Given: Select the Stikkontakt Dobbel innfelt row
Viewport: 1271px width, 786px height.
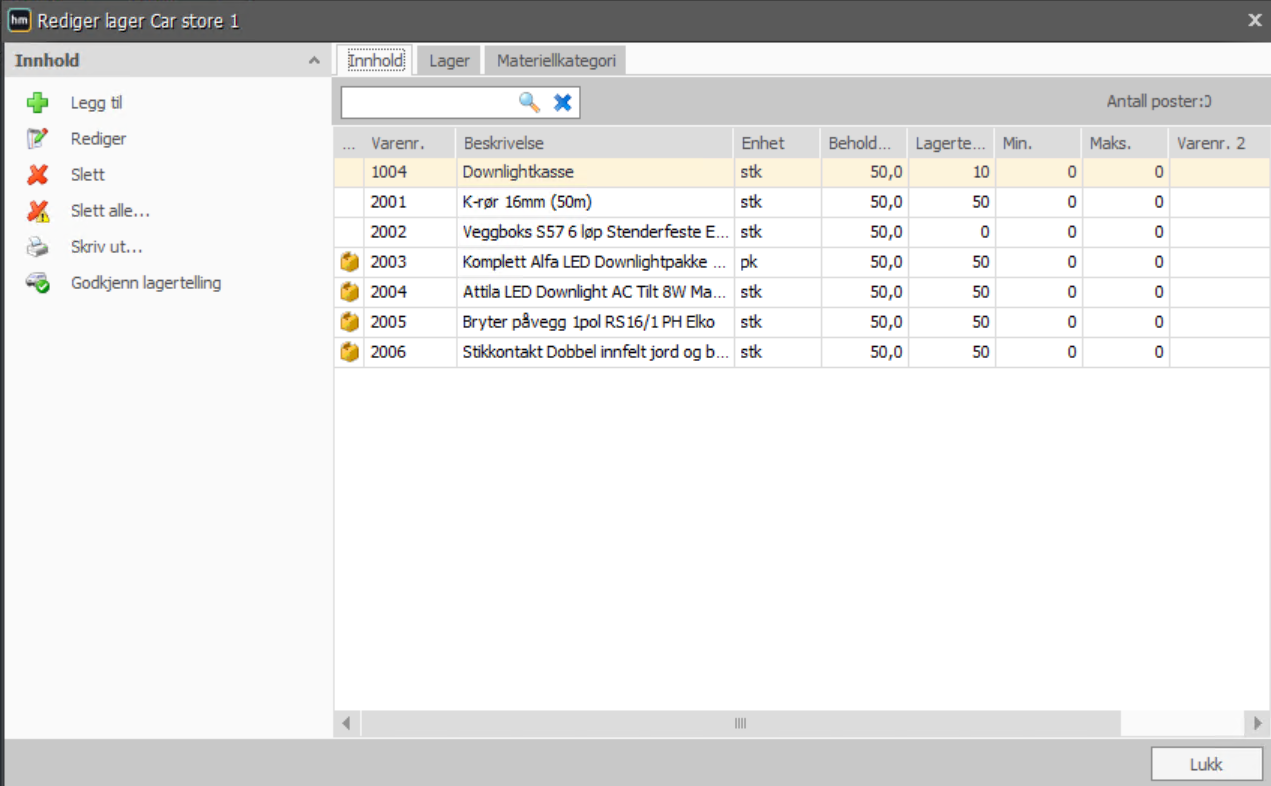Looking at the screenshot, I should click(x=802, y=352).
